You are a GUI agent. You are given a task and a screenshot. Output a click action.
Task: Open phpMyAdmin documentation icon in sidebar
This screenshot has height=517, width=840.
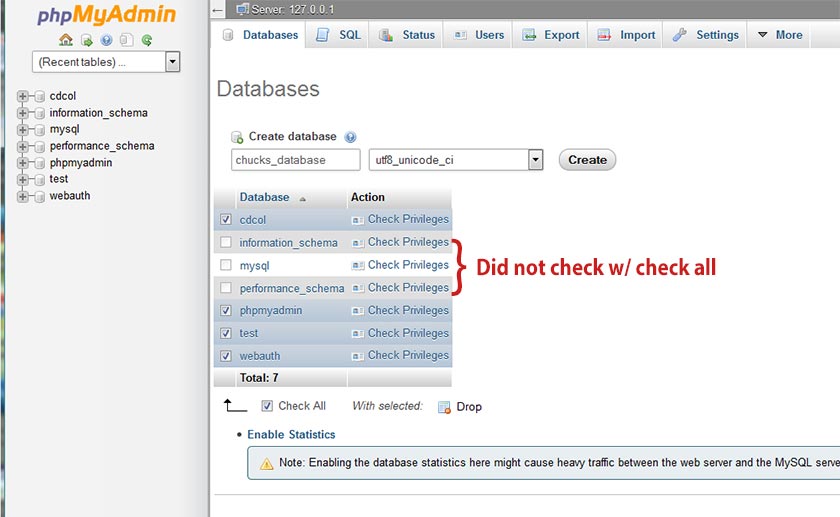126,40
